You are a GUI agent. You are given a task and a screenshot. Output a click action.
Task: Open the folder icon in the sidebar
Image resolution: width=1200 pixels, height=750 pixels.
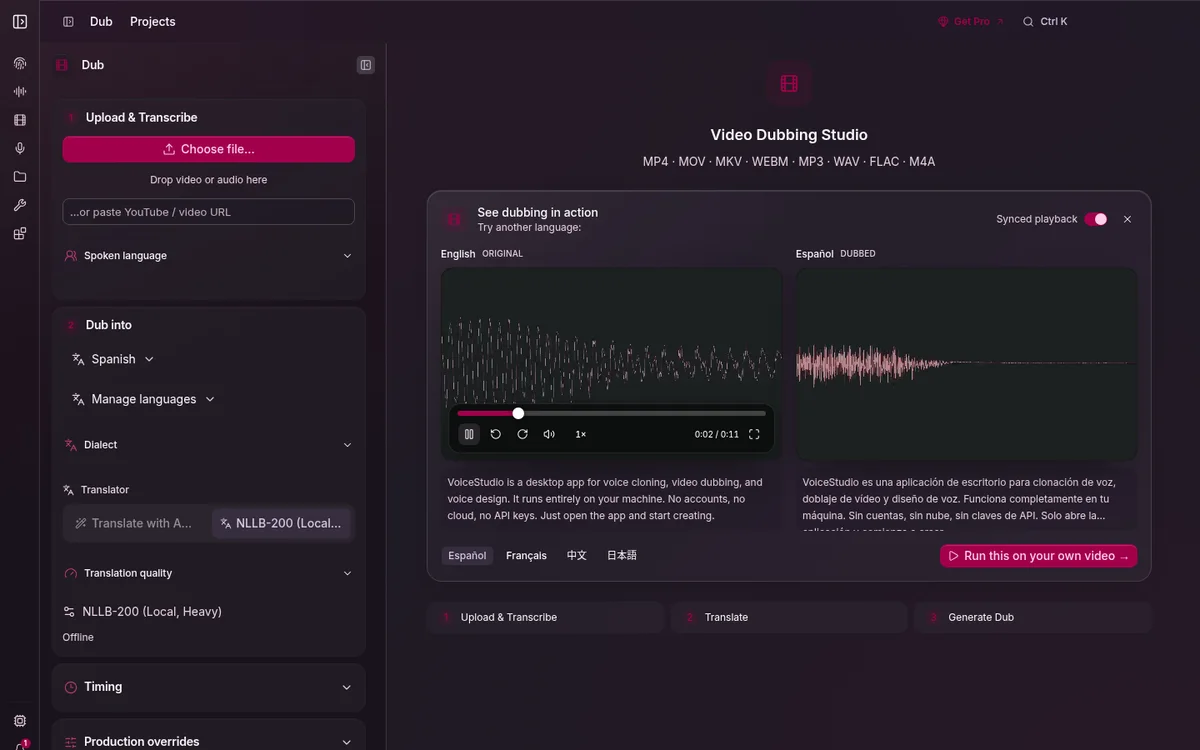[20, 177]
